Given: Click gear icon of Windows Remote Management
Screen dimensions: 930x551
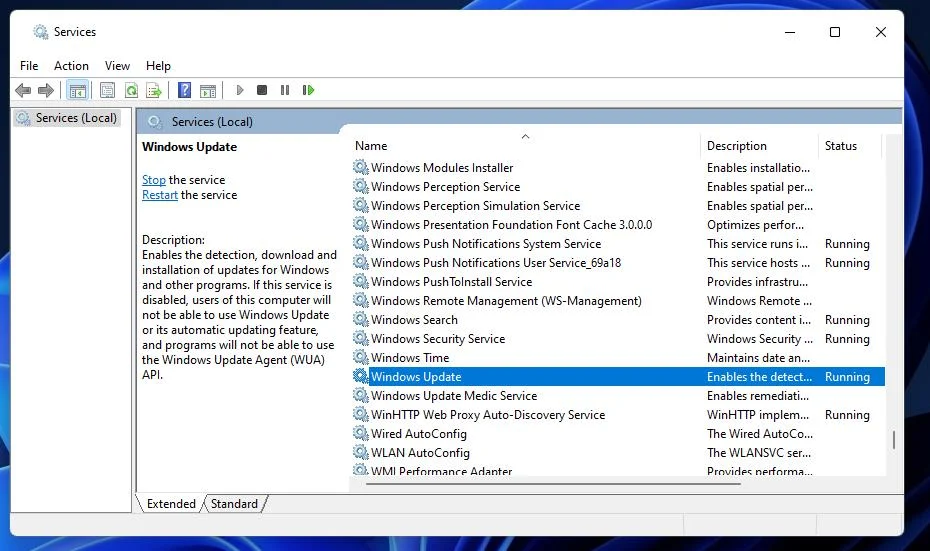Looking at the screenshot, I should [361, 300].
